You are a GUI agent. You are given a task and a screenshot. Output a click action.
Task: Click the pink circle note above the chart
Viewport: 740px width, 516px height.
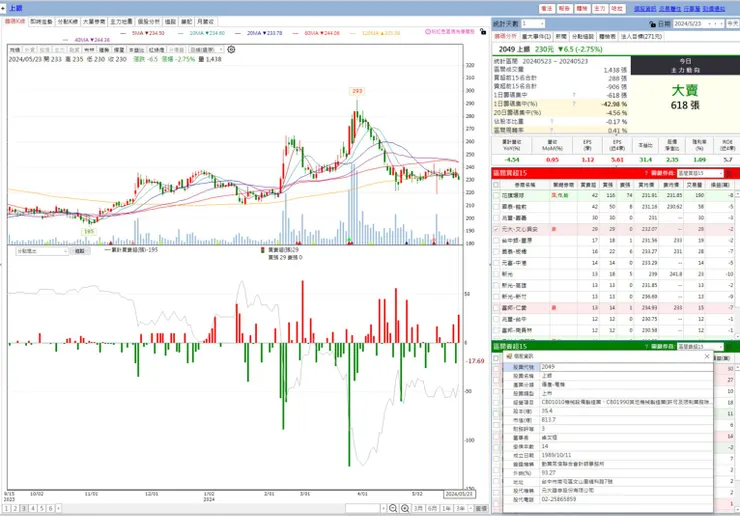point(449,32)
